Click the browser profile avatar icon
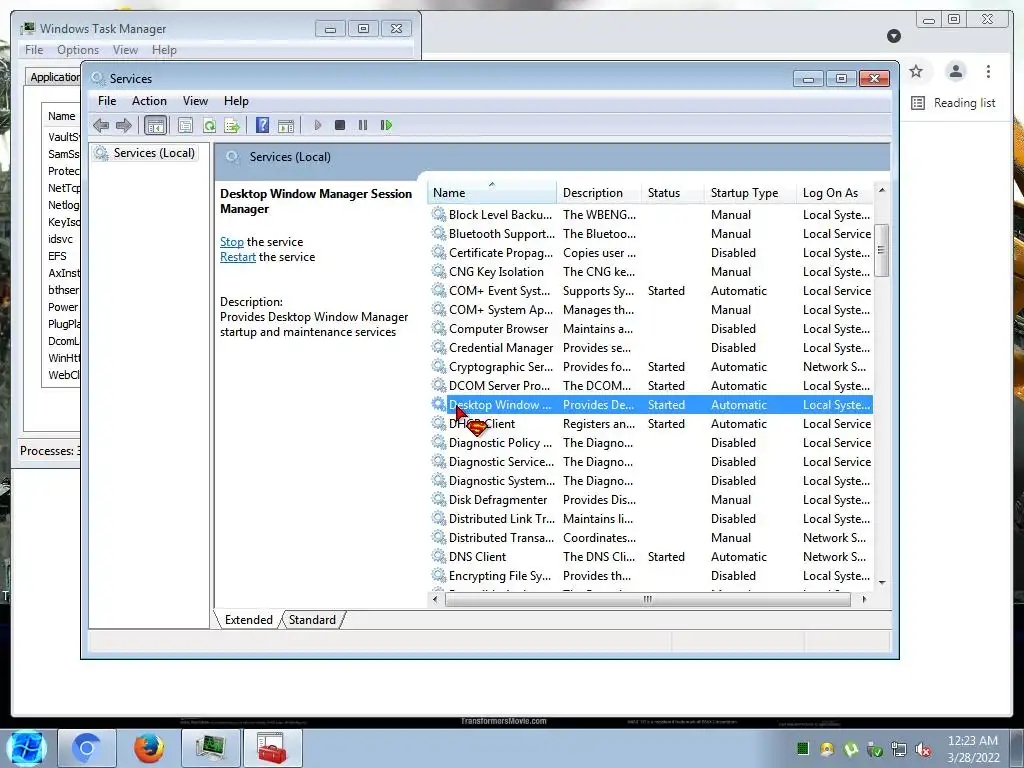1024x768 pixels. (x=955, y=71)
